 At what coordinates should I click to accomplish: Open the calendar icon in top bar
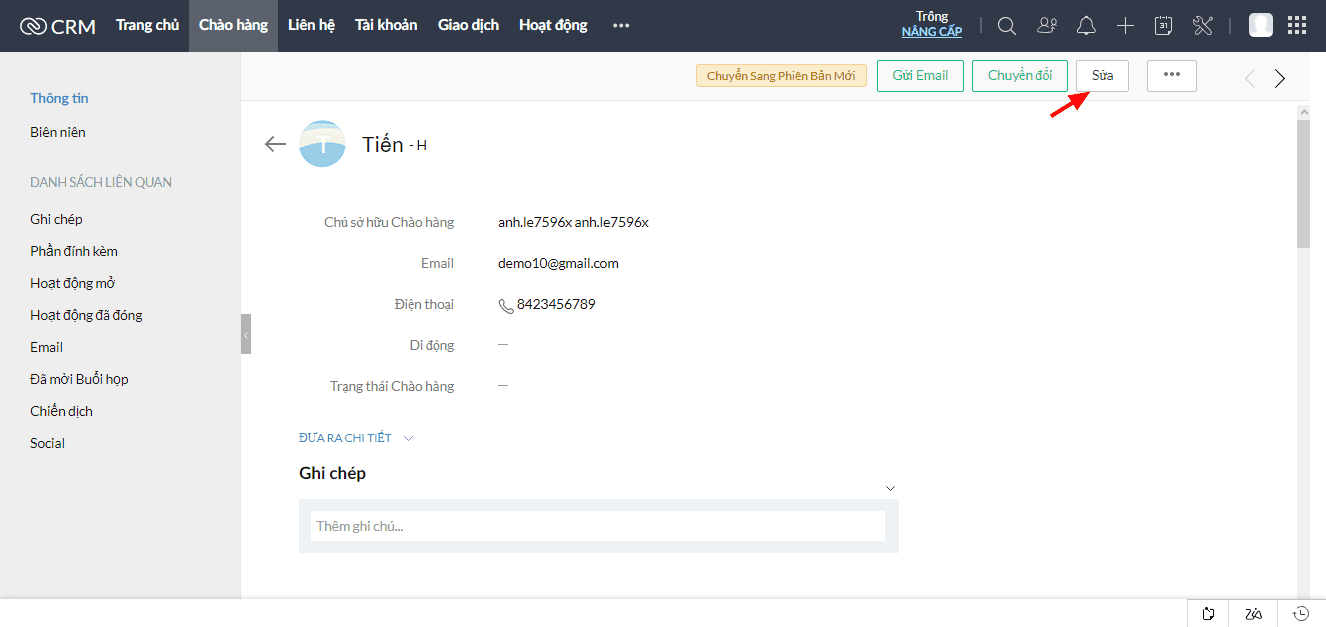[1163, 26]
